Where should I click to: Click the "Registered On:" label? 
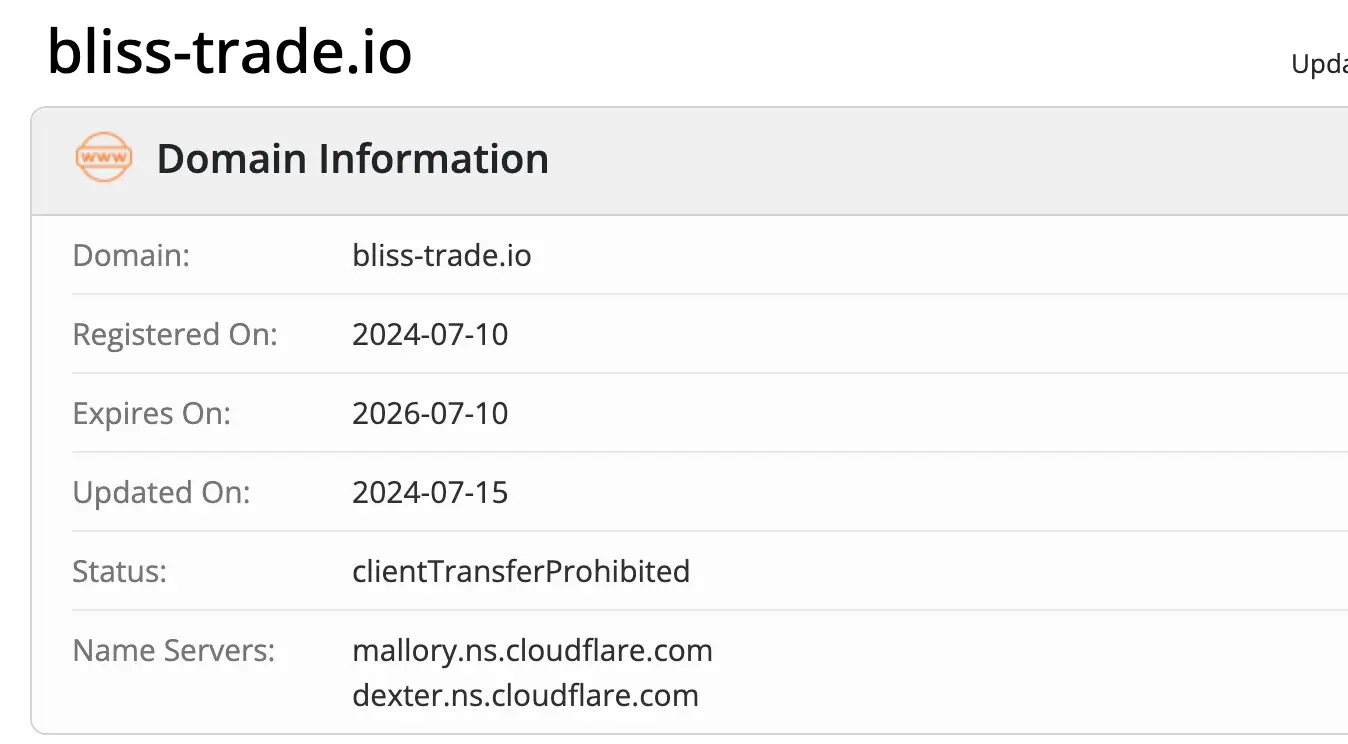(x=175, y=334)
